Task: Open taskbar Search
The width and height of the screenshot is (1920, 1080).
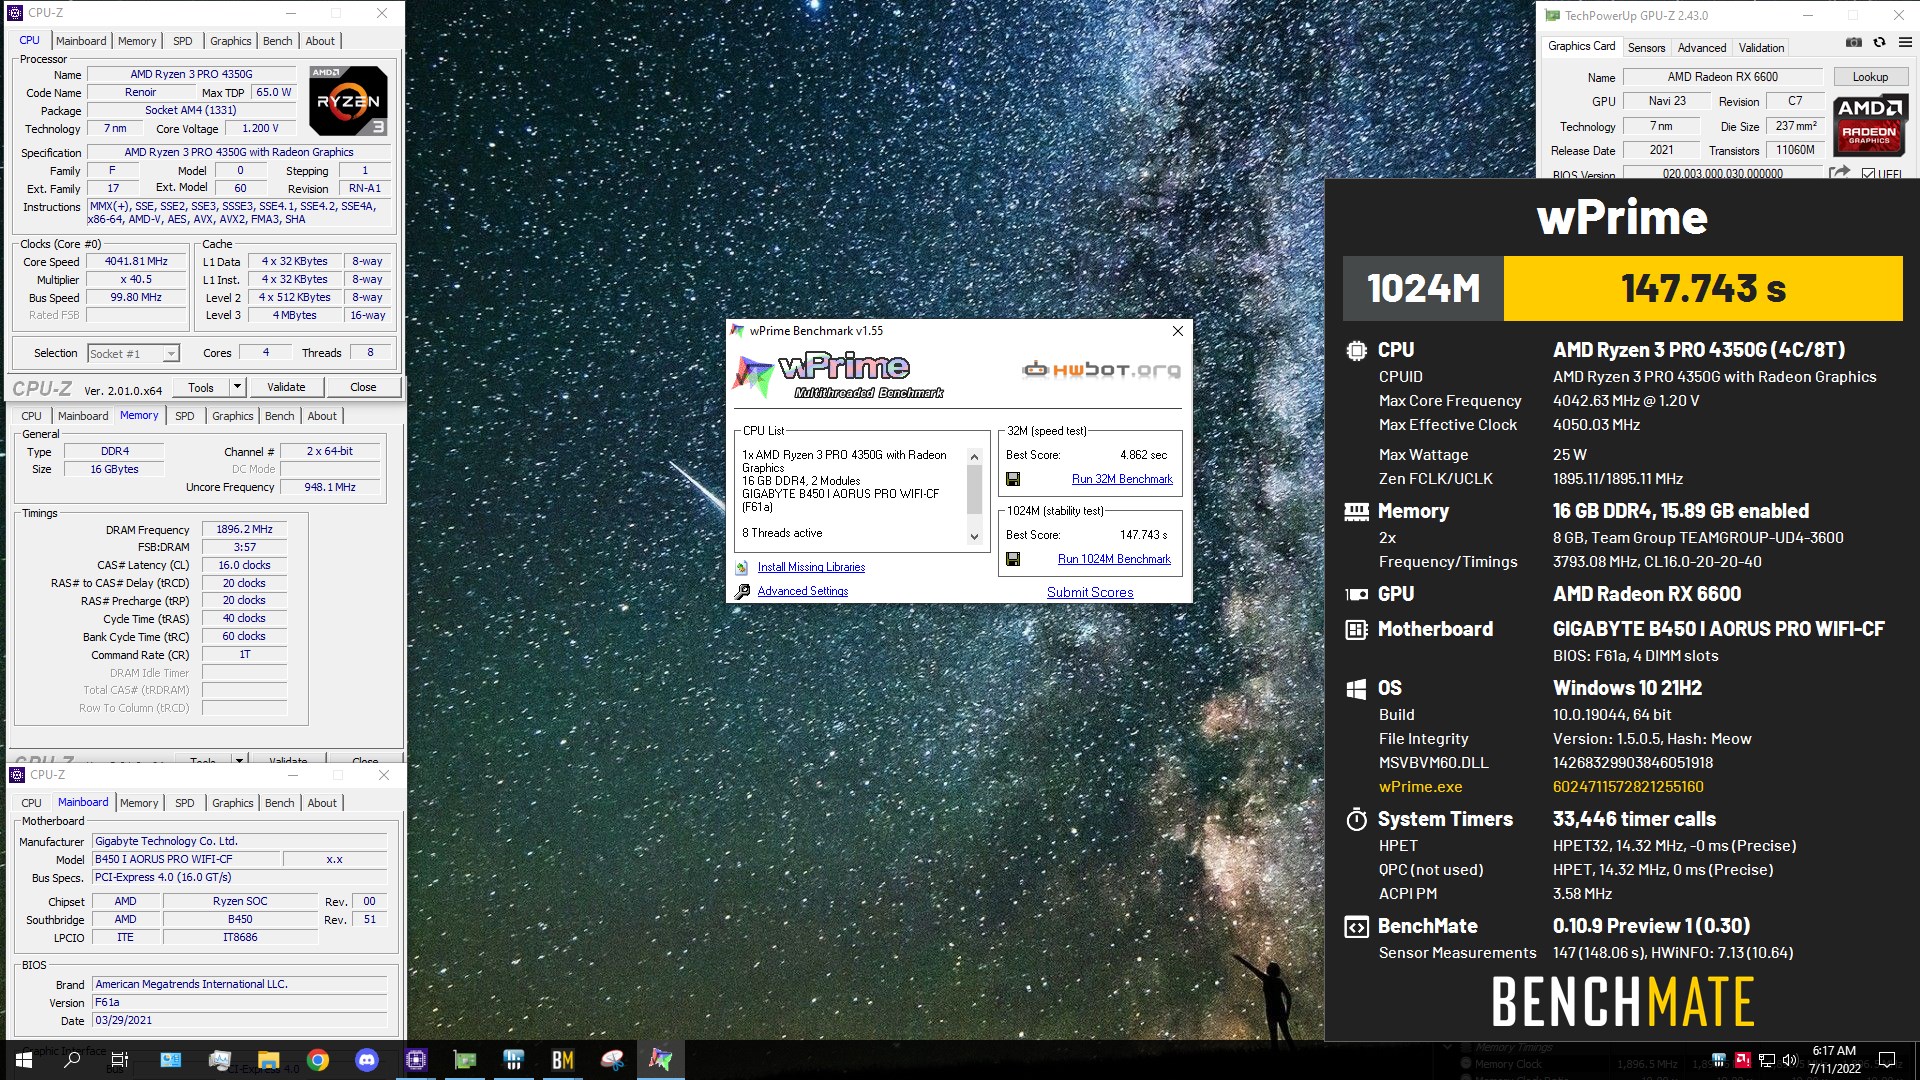Action: 72,1060
